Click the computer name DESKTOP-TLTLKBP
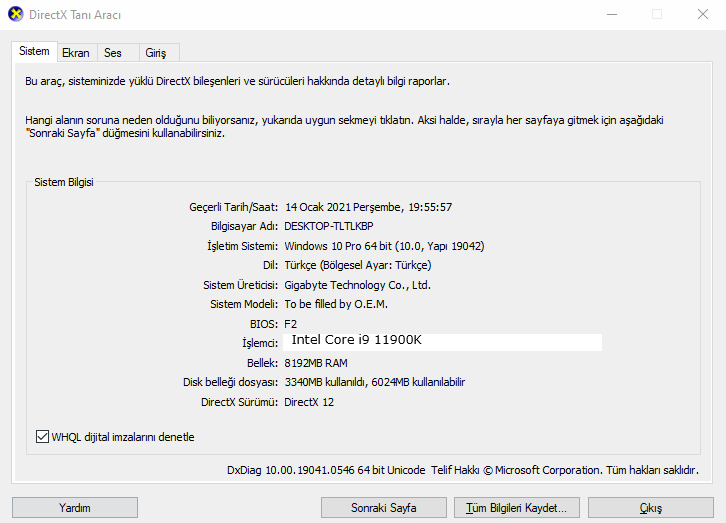 (x=329, y=226)
